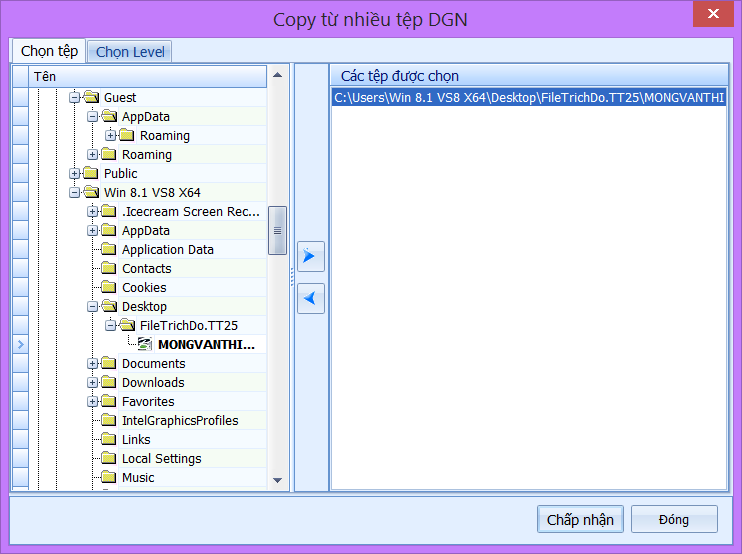Click the left arrow to remove selected file
Image resolution: width=742 pixels, height=554 pixels.
coord(311,298)
